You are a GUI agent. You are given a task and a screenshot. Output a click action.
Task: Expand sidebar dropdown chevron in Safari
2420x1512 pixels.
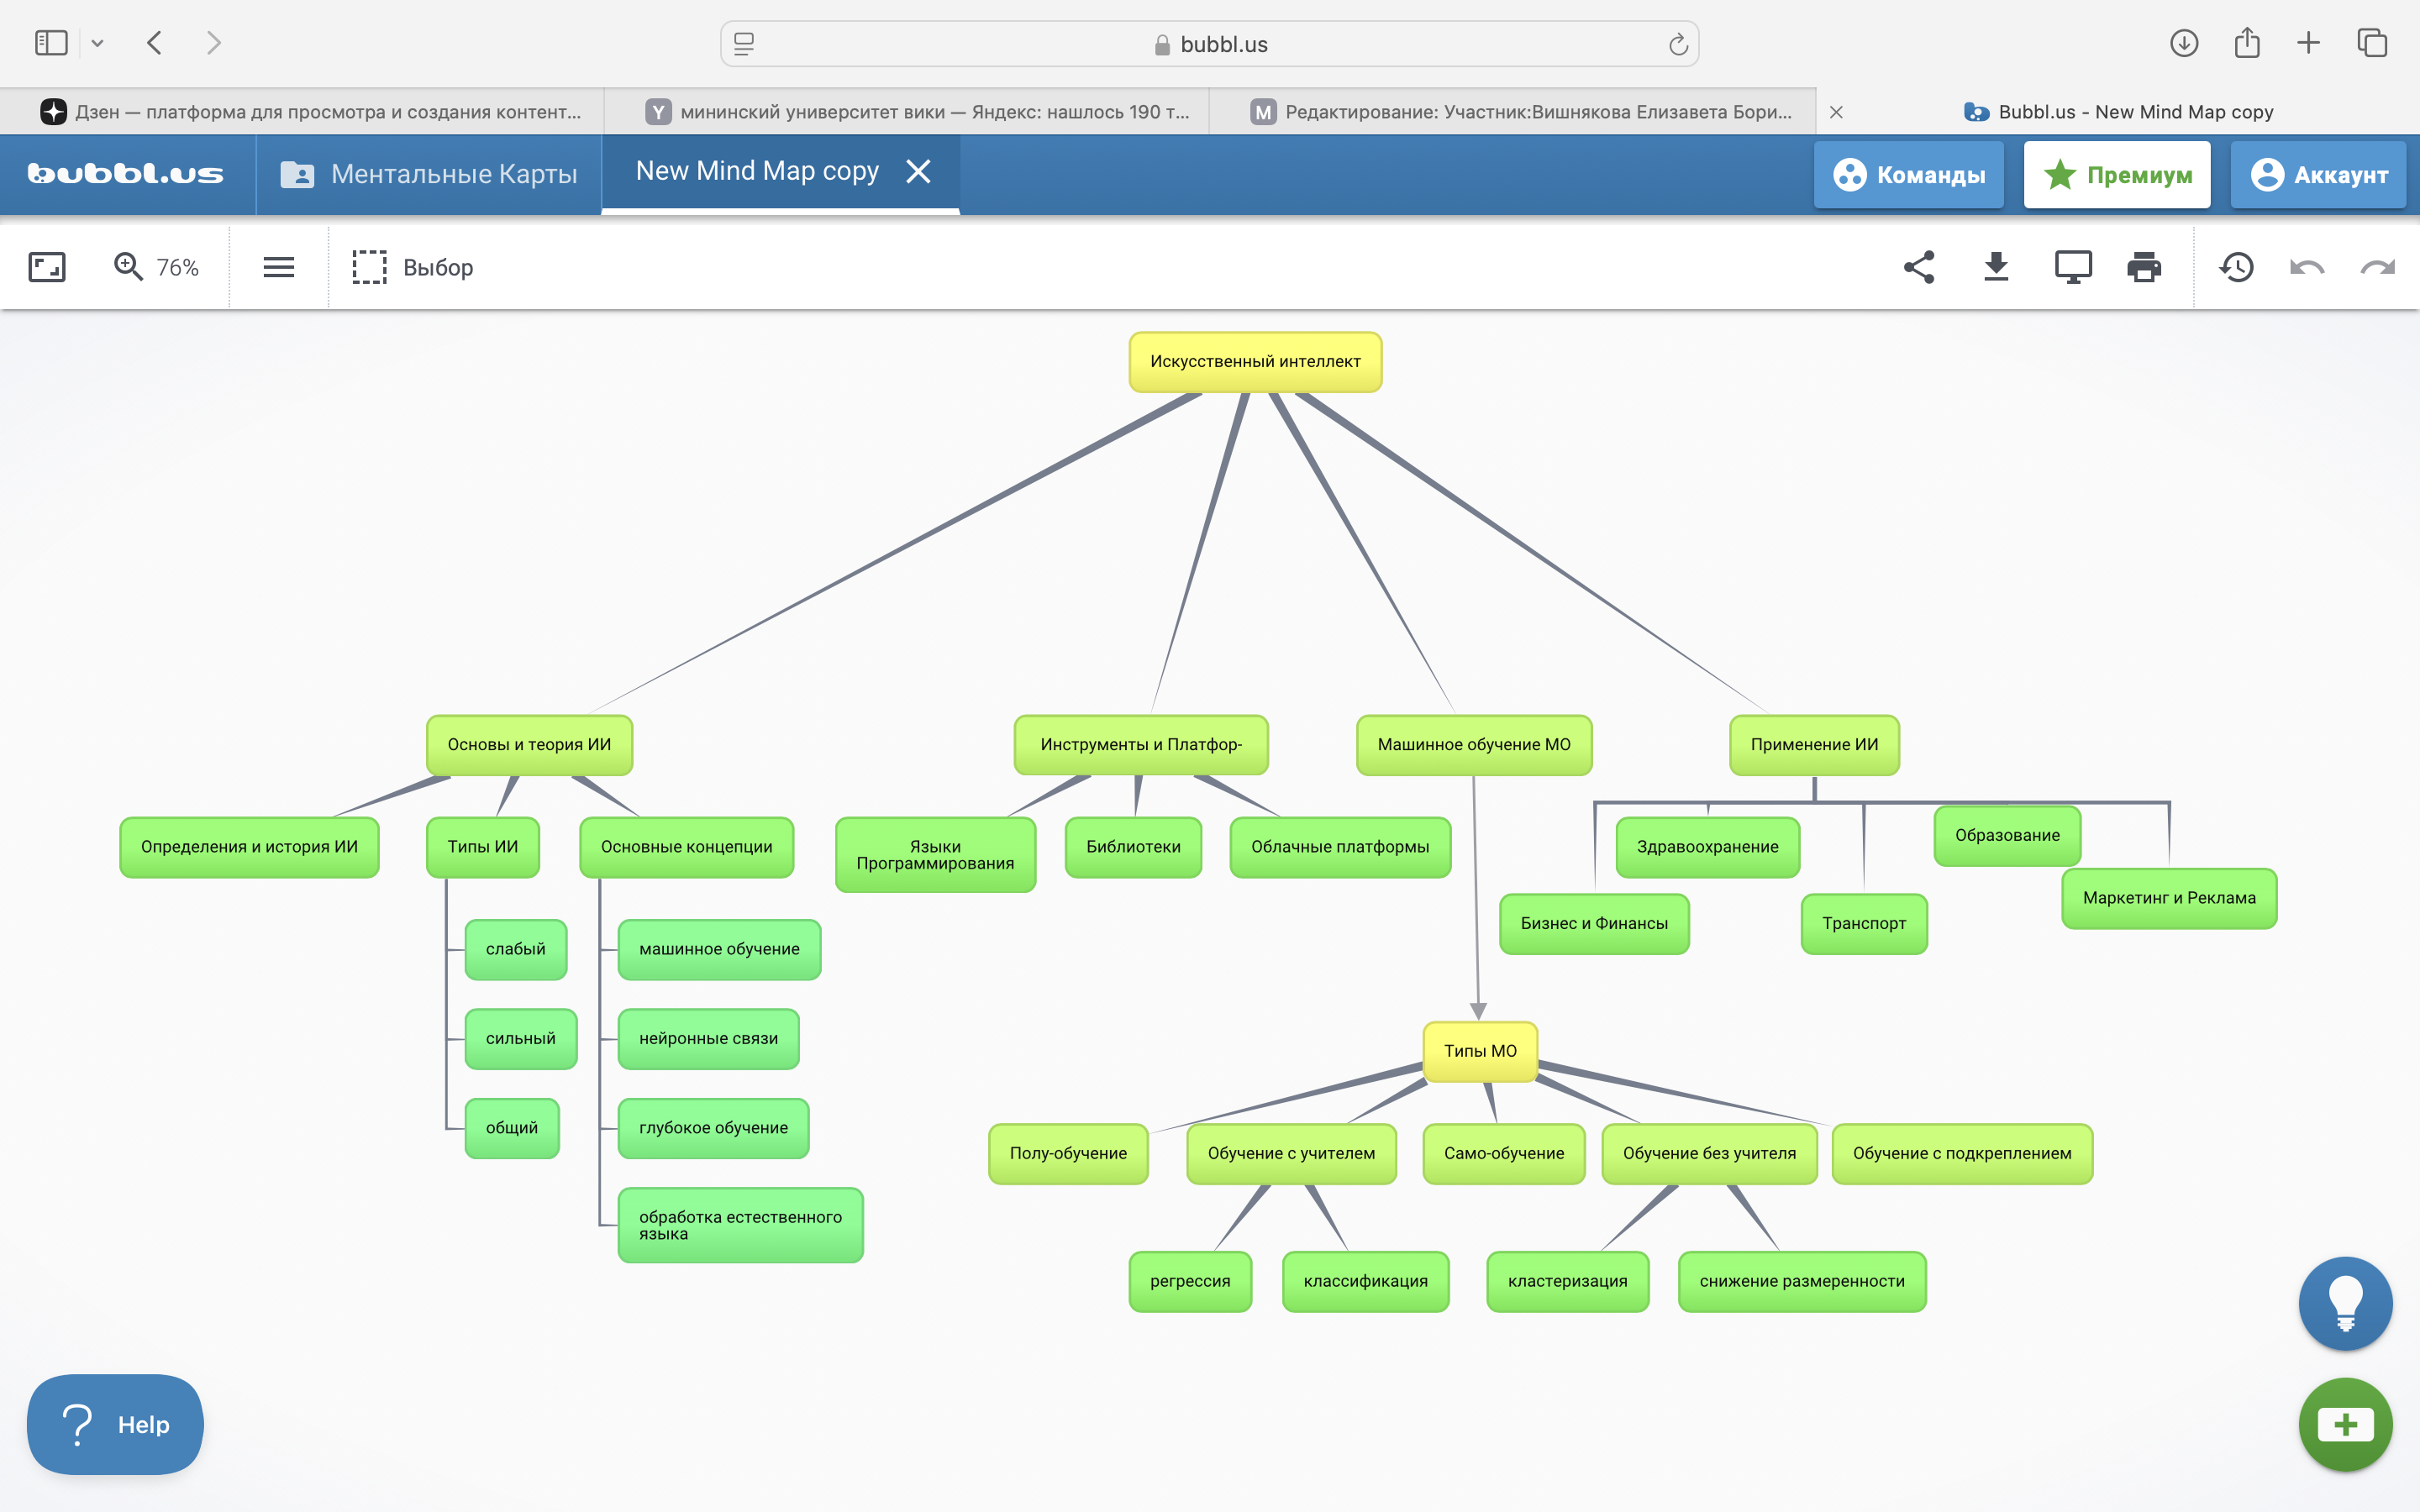(97, 43)
